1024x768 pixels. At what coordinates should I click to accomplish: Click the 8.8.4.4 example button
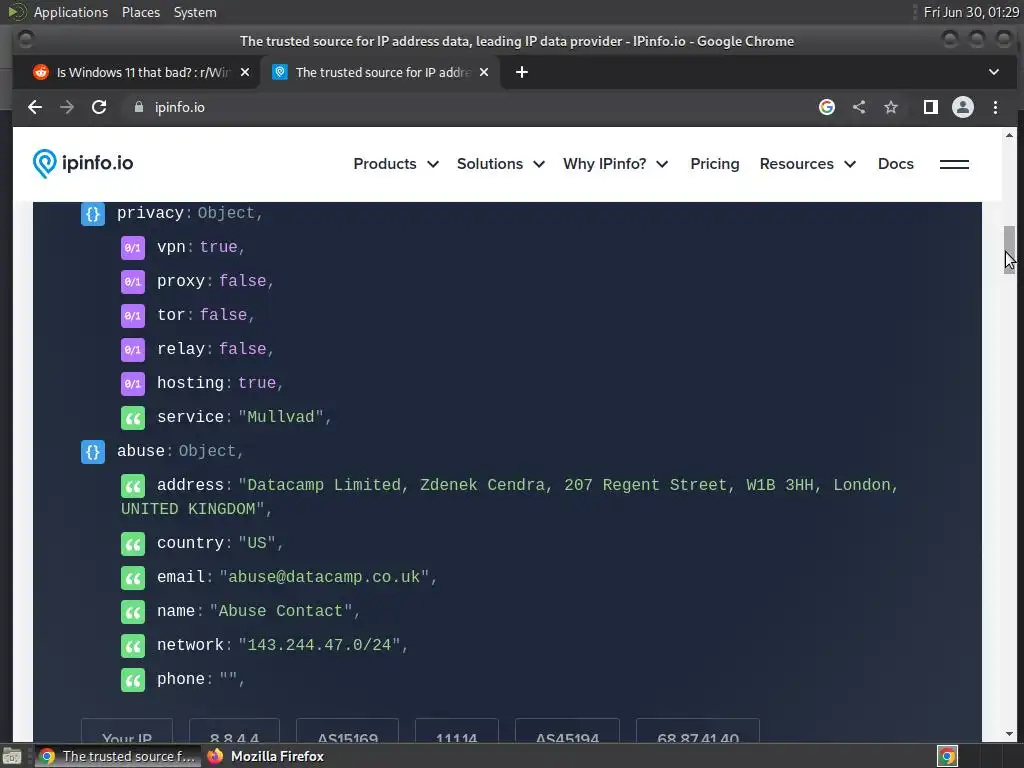(x=234, y=731)
